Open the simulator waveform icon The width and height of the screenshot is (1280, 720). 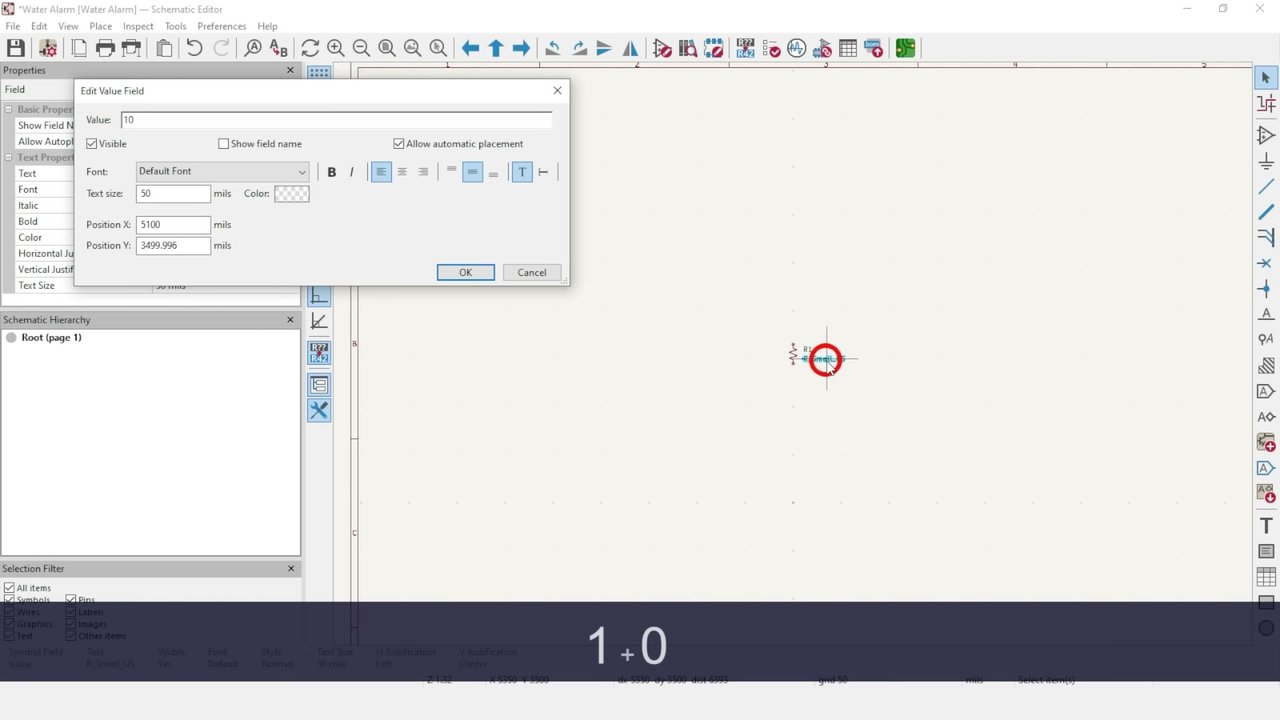coord(796,48)
